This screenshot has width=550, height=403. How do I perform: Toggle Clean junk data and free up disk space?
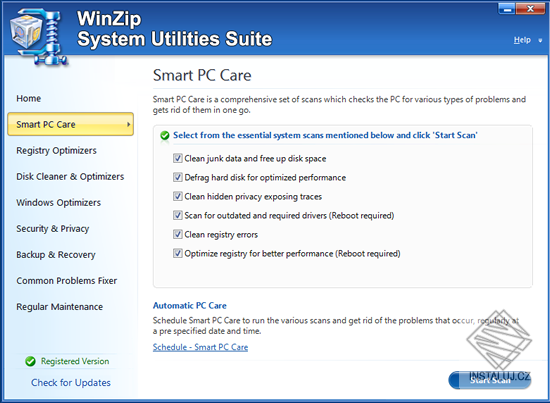point(178,158)
